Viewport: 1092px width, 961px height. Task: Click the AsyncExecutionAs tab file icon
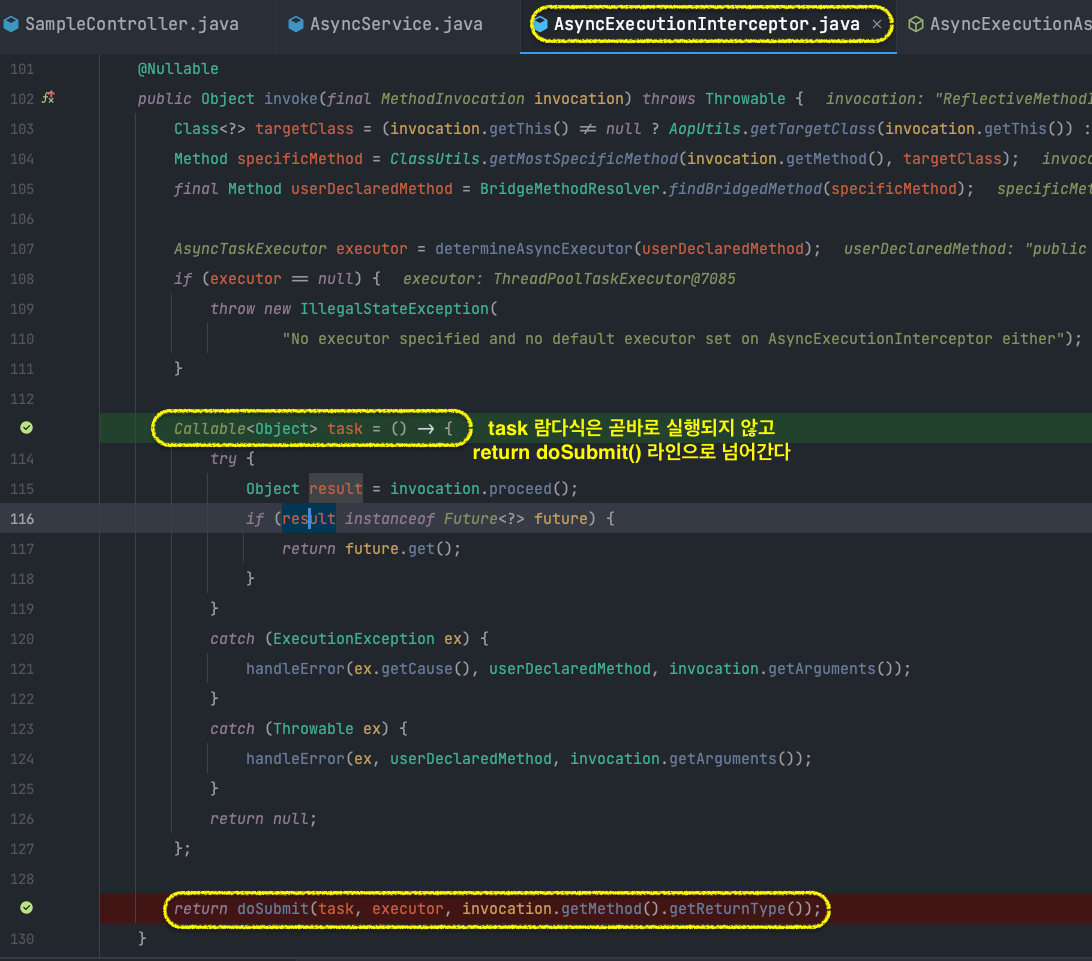coord(916,24)
